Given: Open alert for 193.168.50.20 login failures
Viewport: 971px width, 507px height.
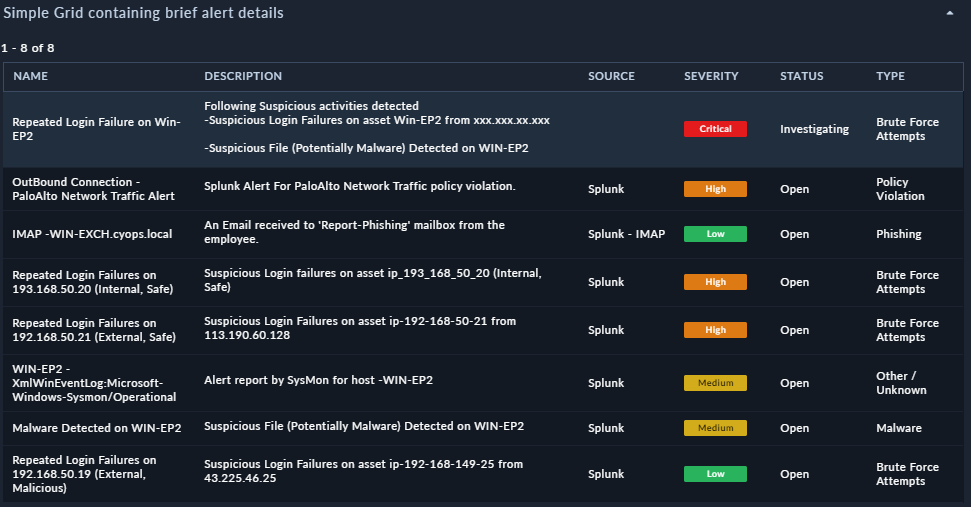Looking at the screenshot, I should click(84, 282).
